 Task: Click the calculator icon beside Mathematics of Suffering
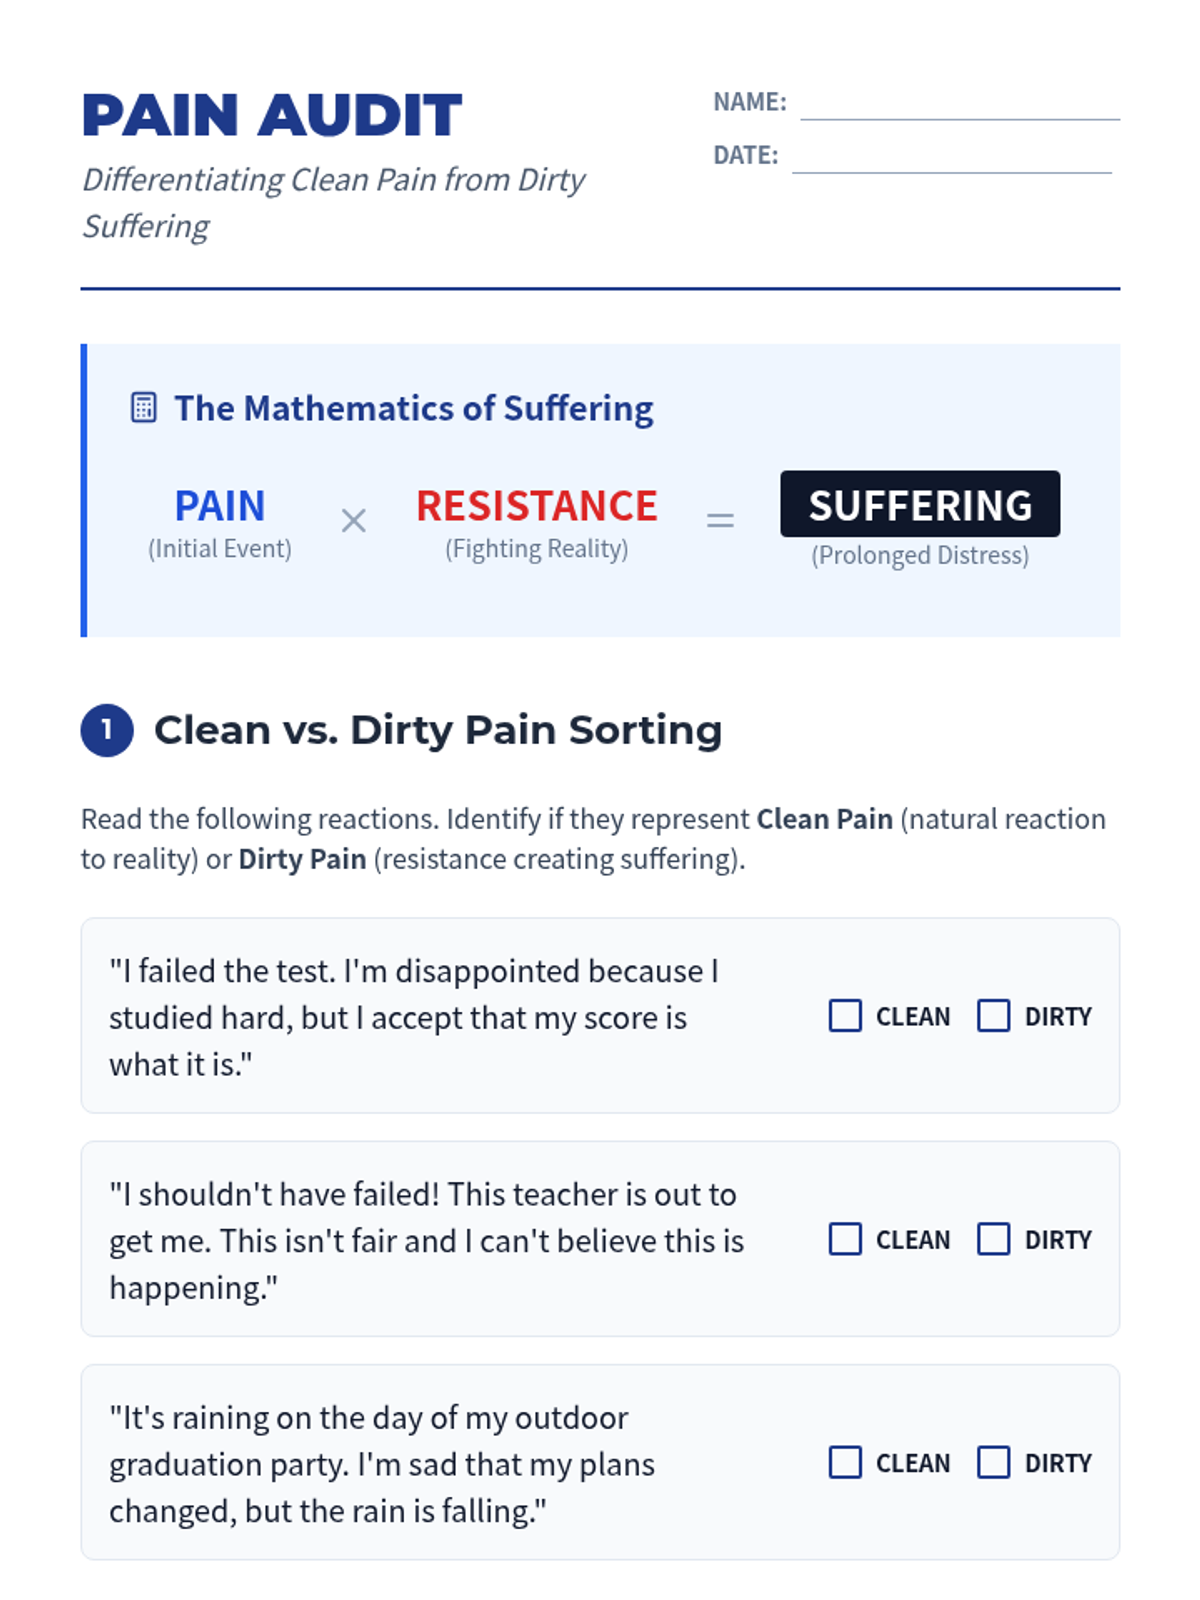(x=144, y=408)
